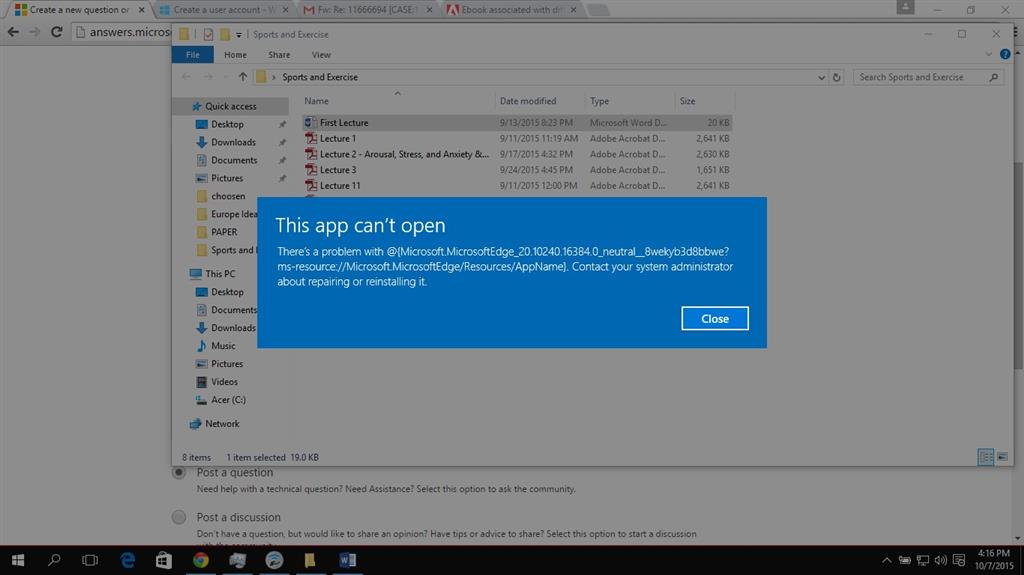Viewport: 1024px width, 575px height.
Task: Reload the page in Chrome
Action: 56,31
